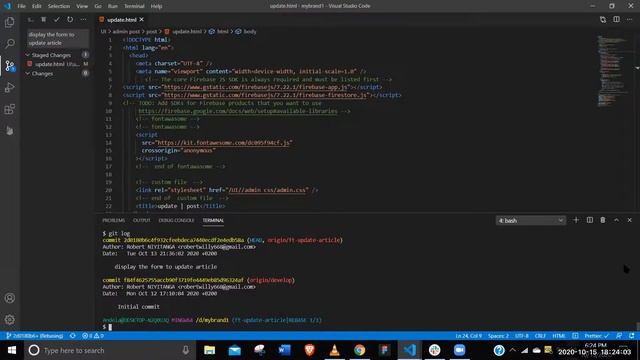Viewport: 640px width, 360px height.
Task: Open the Source Control view icon
Action: [10, 65]
